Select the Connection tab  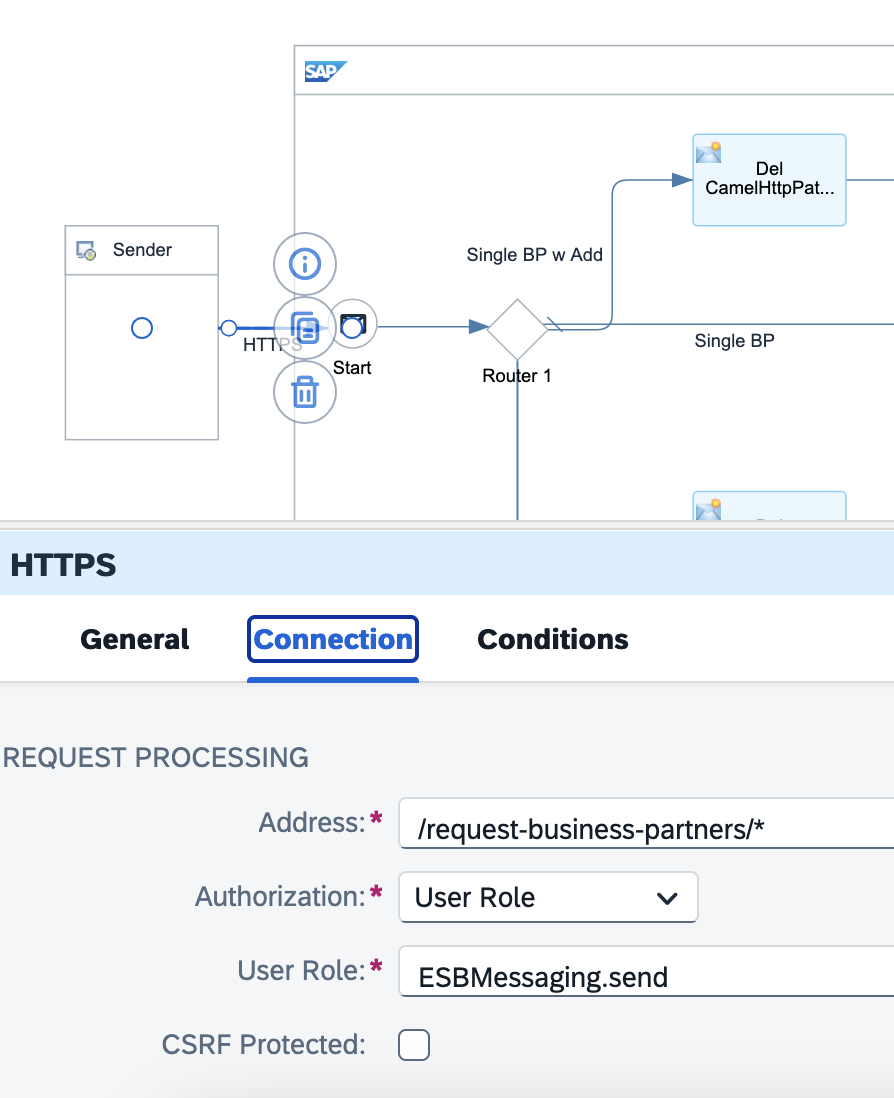(333, 639)
